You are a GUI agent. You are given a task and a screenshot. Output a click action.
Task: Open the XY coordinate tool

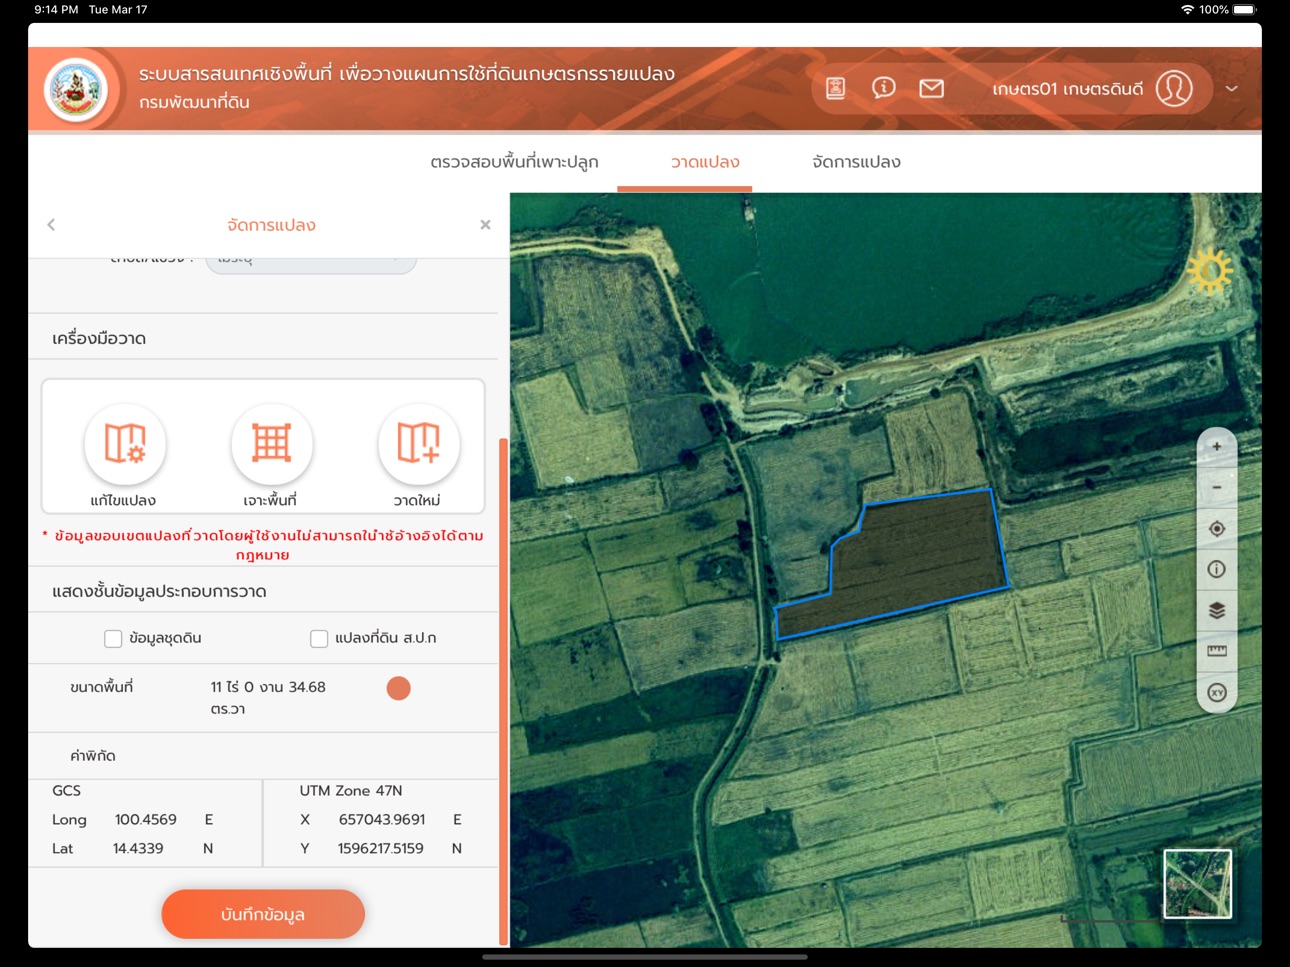[x=1217, y=692]
